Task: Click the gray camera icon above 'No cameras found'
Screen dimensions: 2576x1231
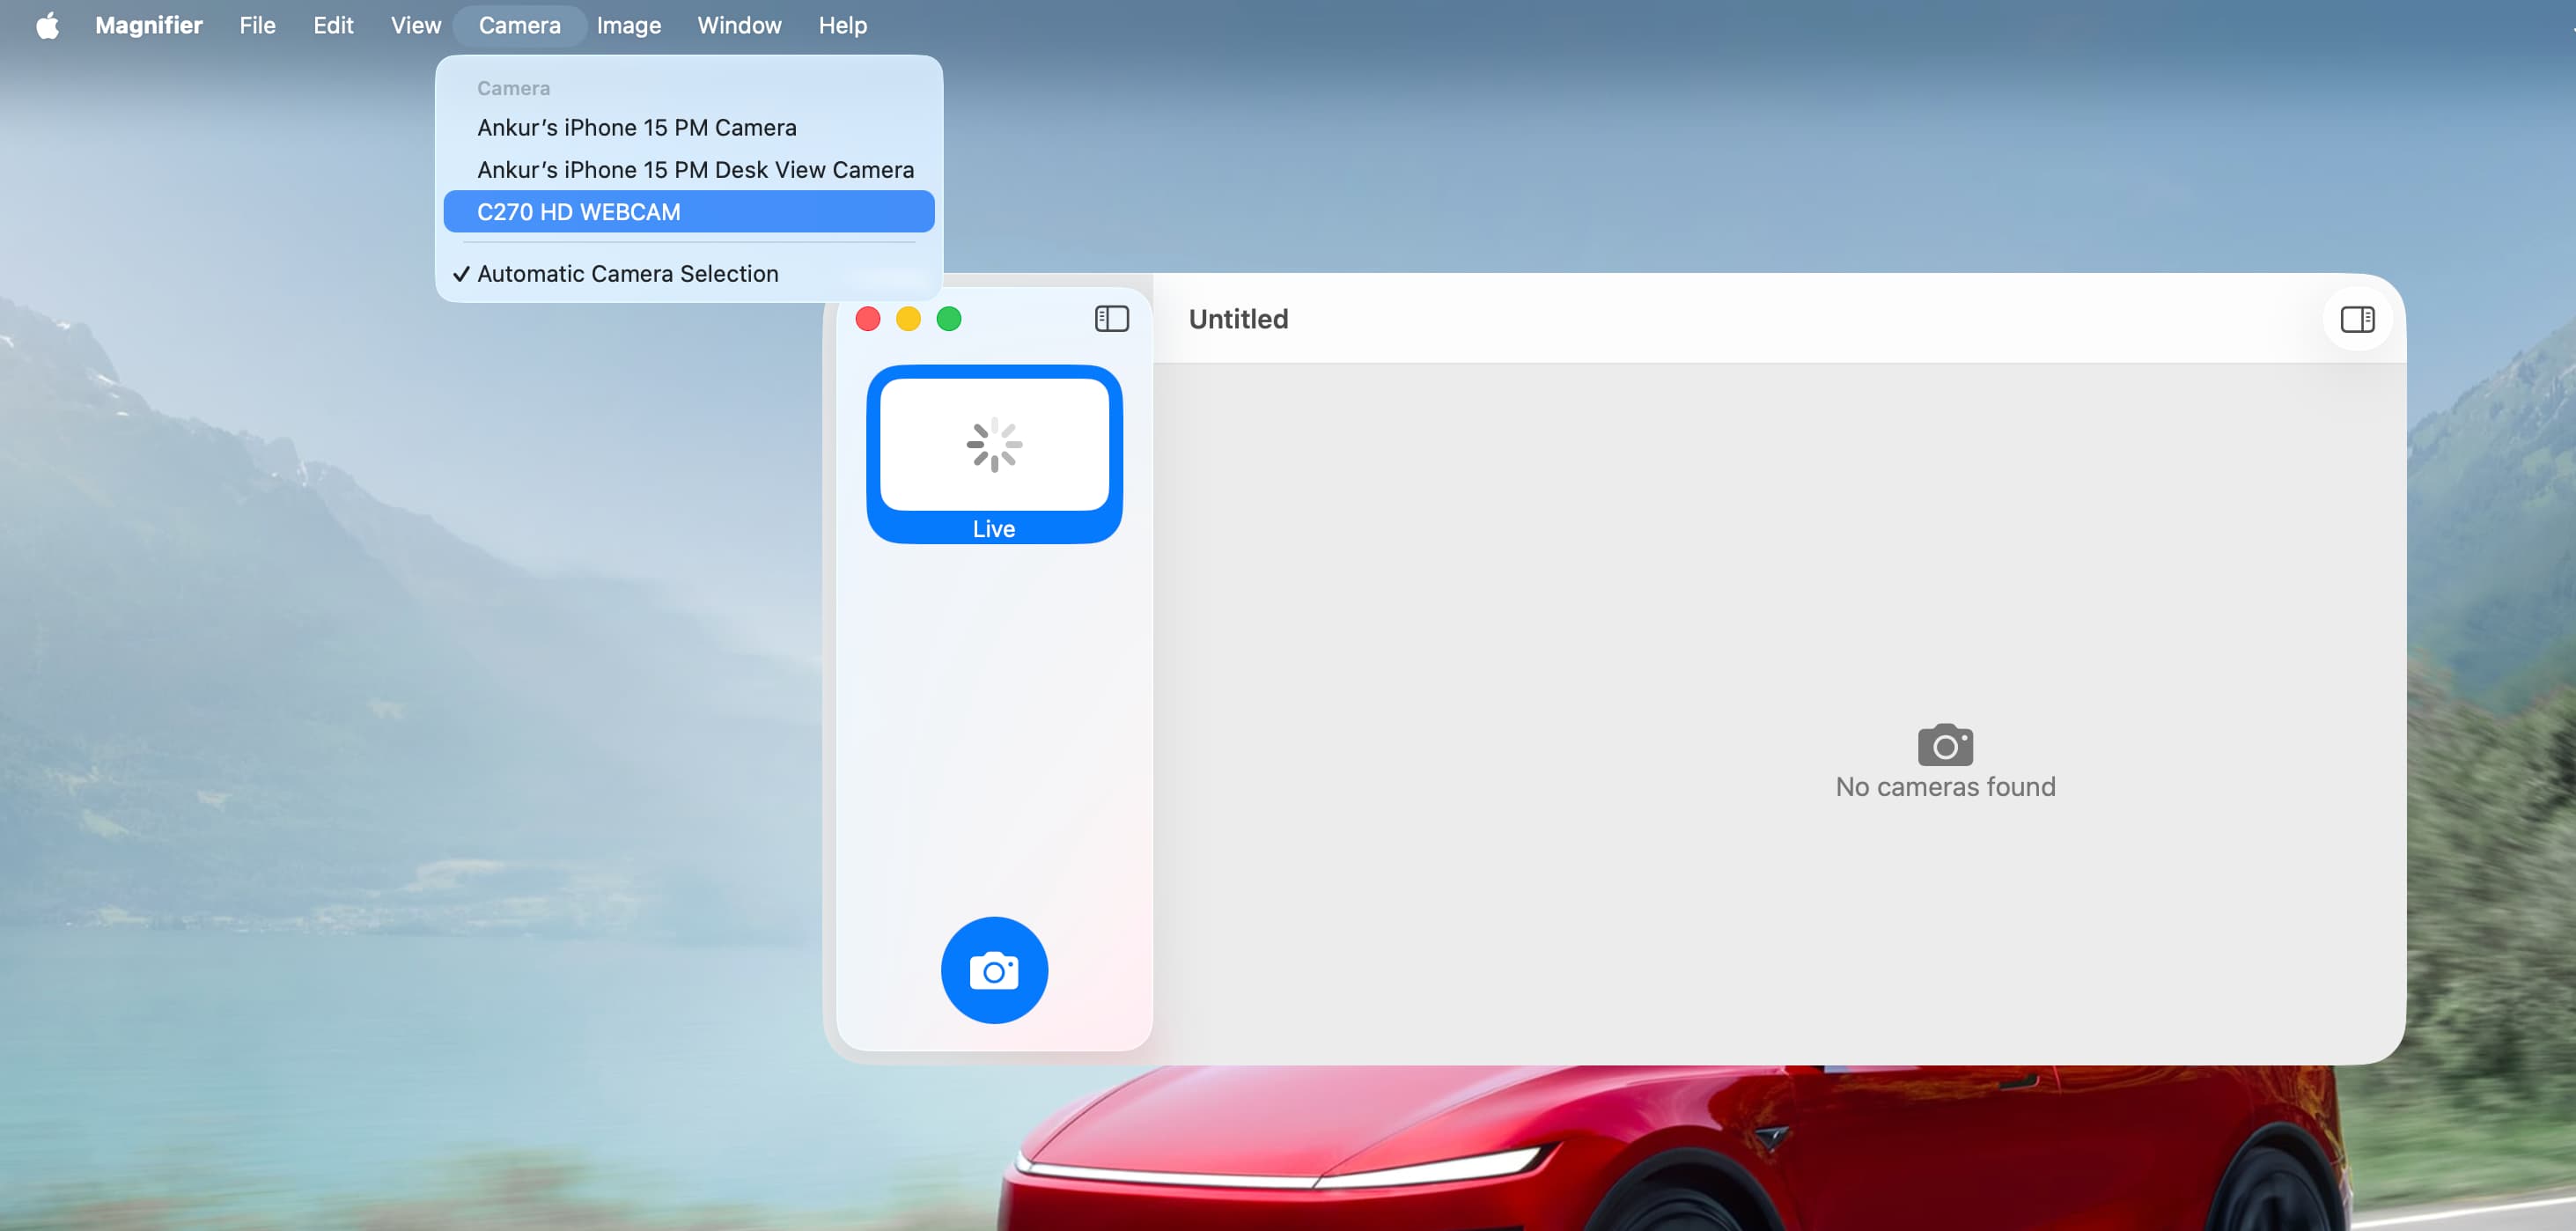Action: (1944, 744)
